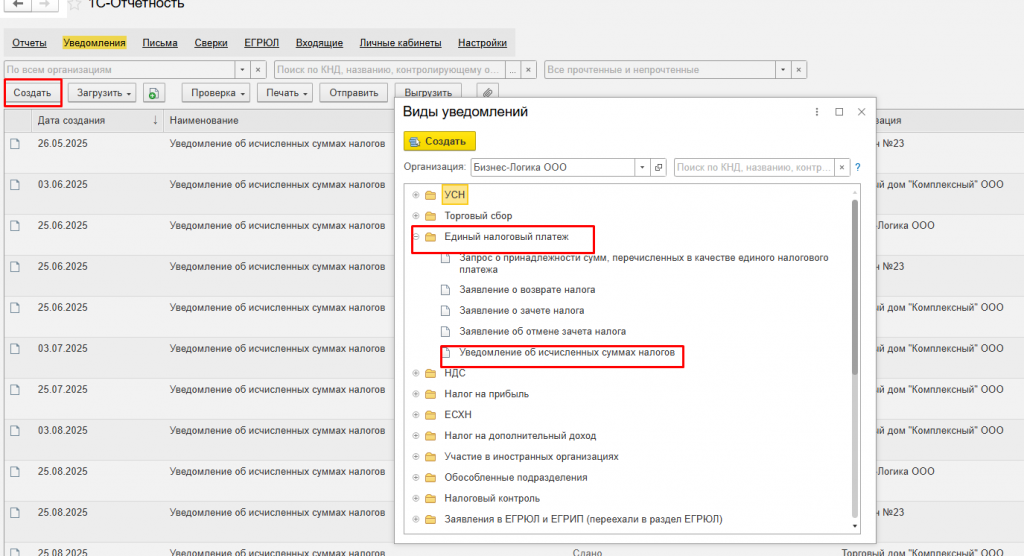Click the Выгрузить button
The width and height of the screenshot is (1024, 556).
pos(428,93)
